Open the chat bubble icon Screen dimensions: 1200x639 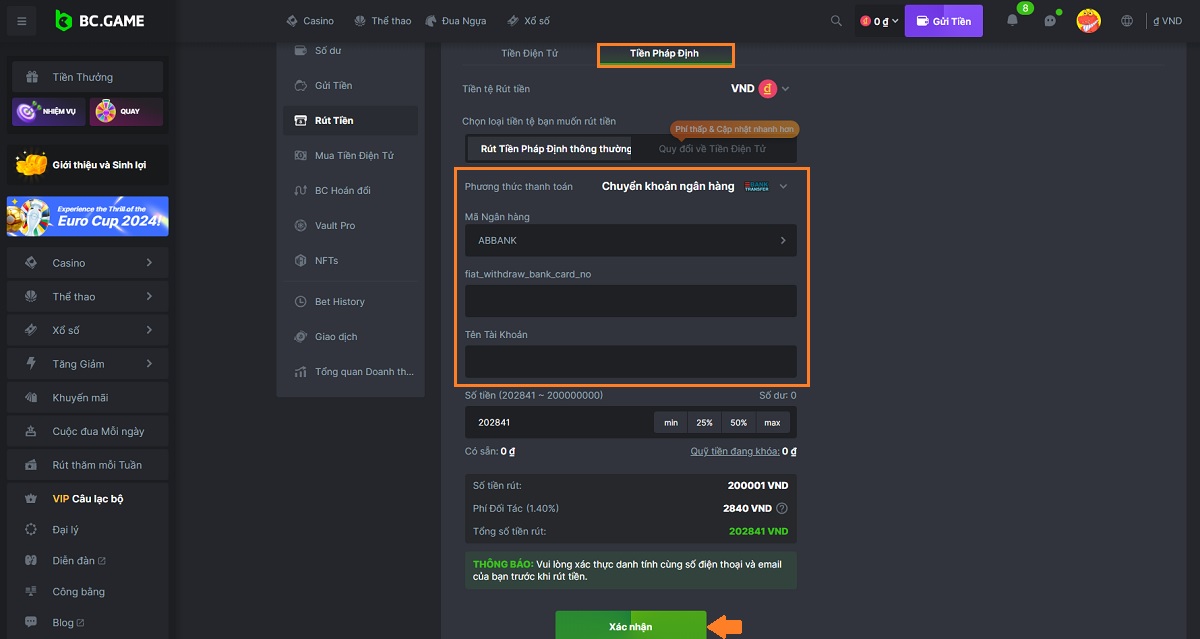[1050, 21]
